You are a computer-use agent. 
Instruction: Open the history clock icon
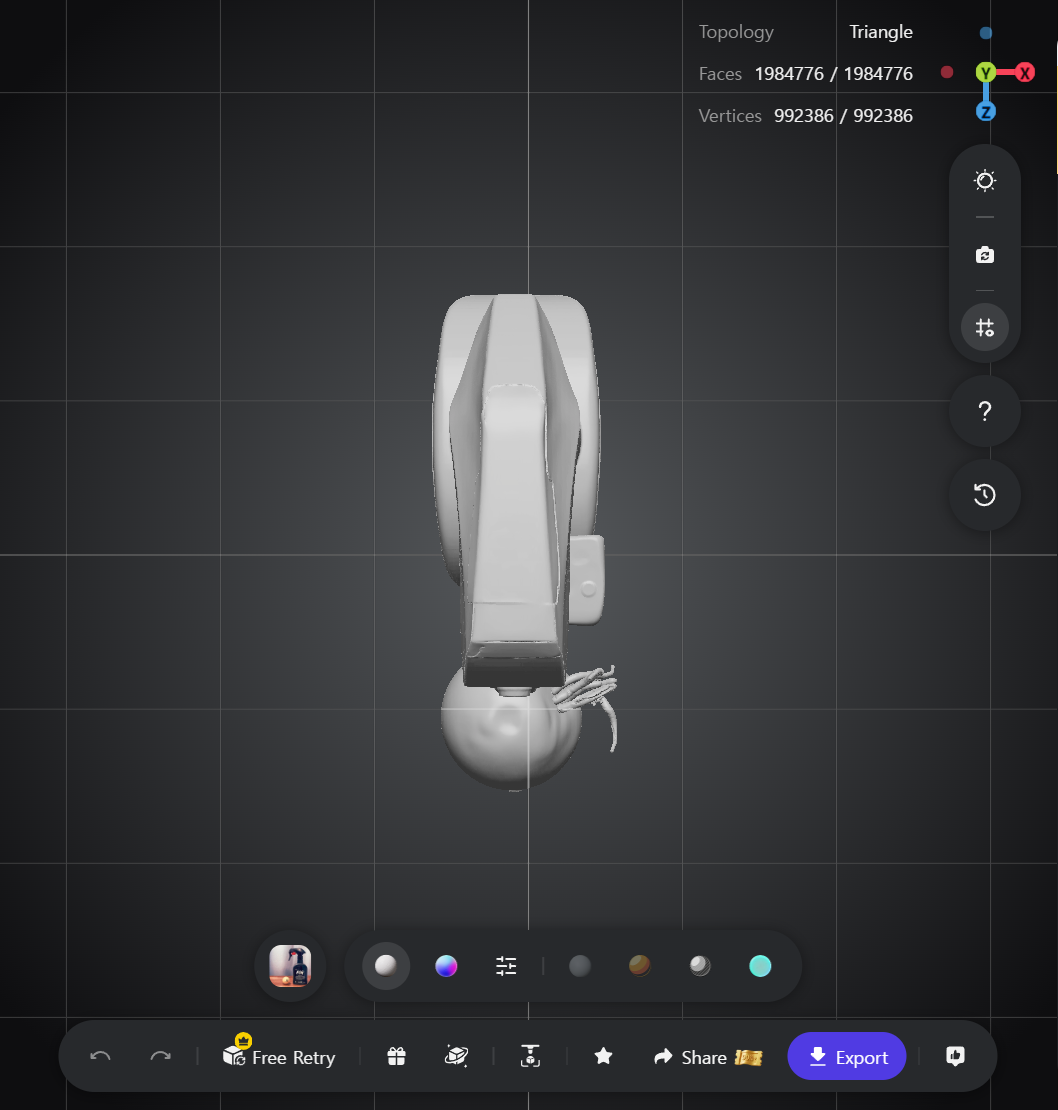click(984, 494)
